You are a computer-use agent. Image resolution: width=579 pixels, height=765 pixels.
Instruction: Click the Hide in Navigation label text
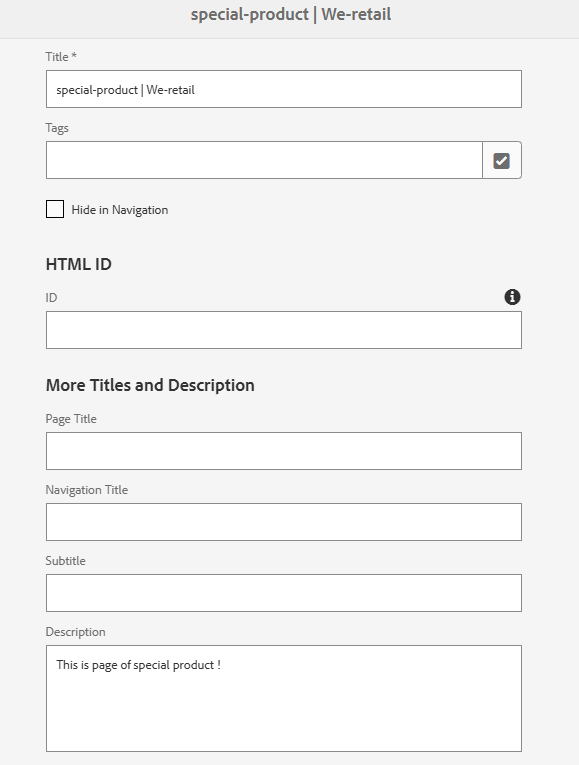click(x=120, y=210)
